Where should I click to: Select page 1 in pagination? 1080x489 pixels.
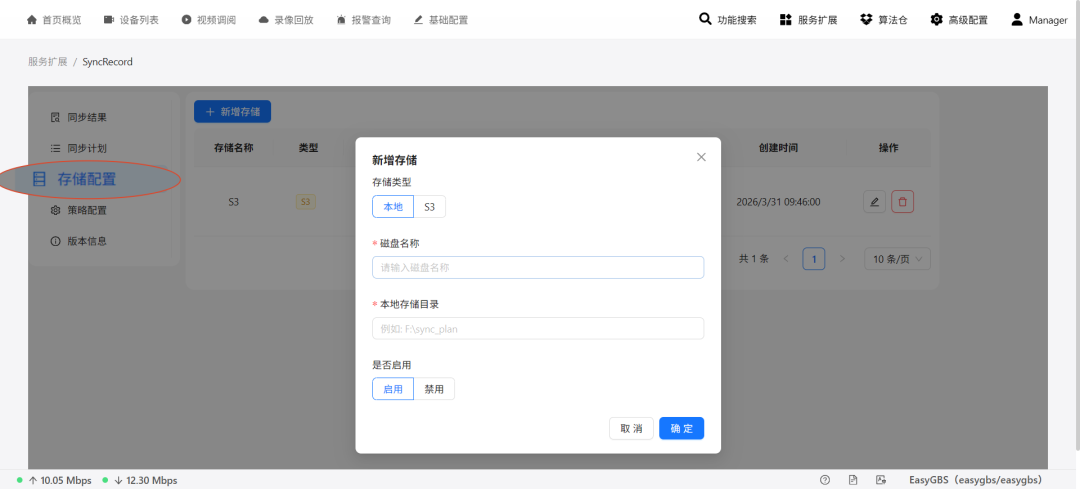(814, 259)
